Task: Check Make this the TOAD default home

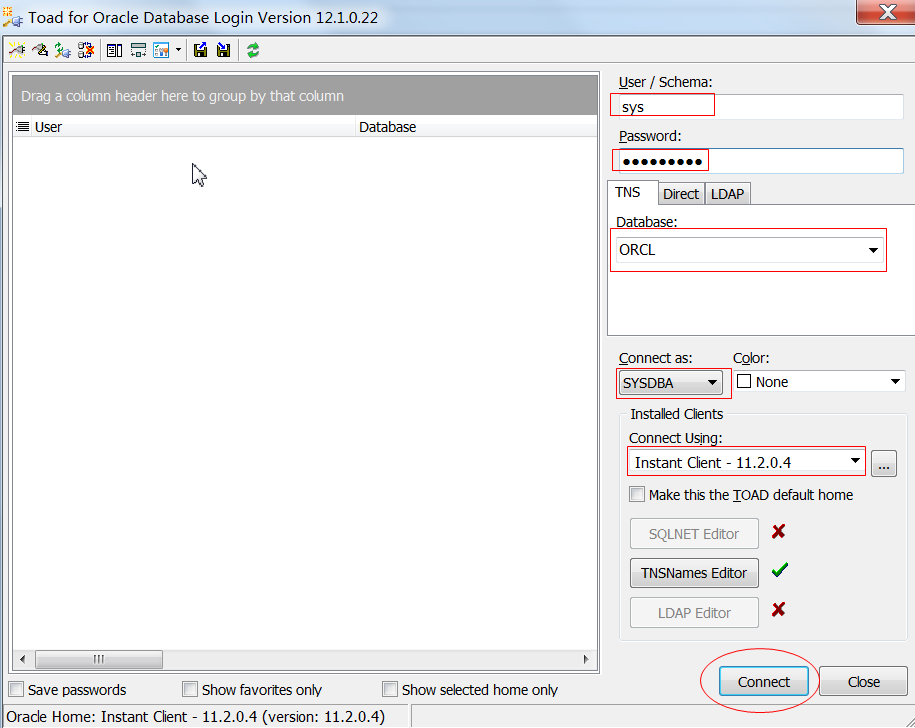Action: pyautogui.click(x=637, y=494)
